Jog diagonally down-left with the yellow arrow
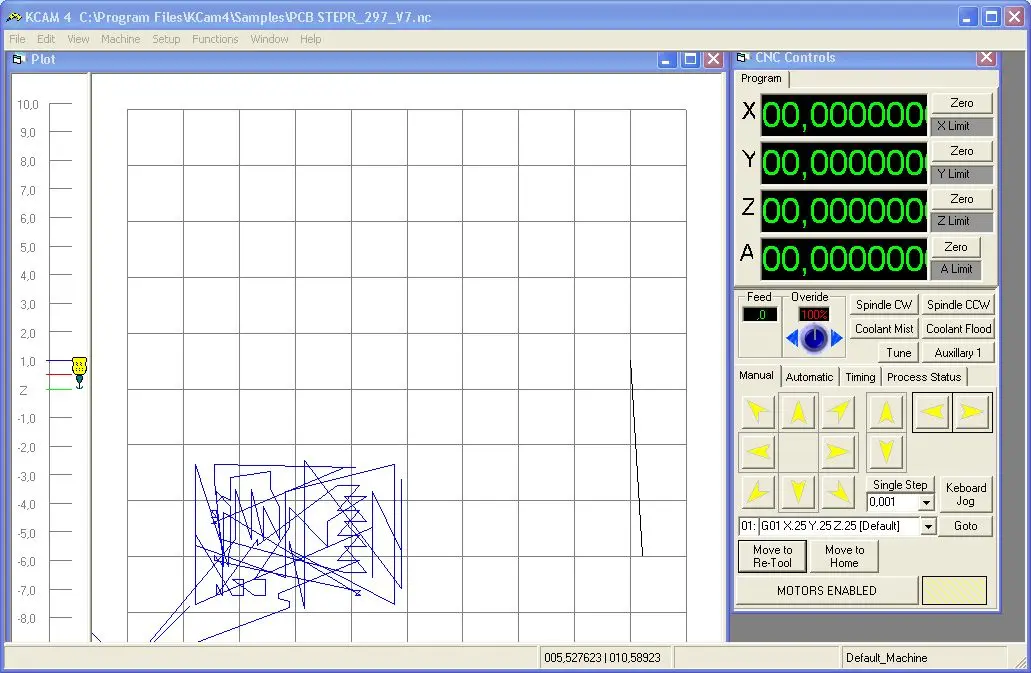Screen dimensions: 1031x673 758,492
